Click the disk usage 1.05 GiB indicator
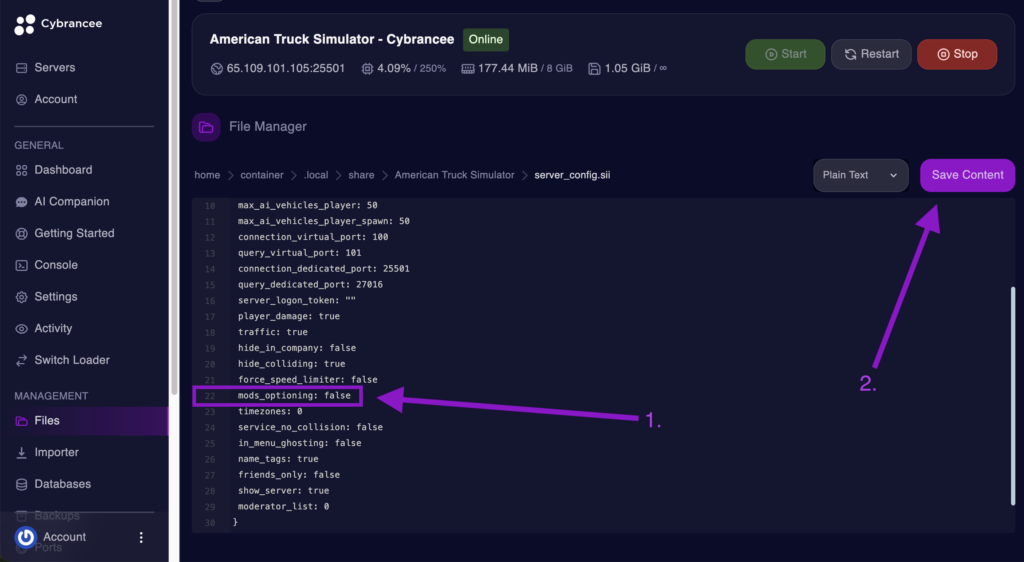The image size is (1024, 562). tap(627, 69)
